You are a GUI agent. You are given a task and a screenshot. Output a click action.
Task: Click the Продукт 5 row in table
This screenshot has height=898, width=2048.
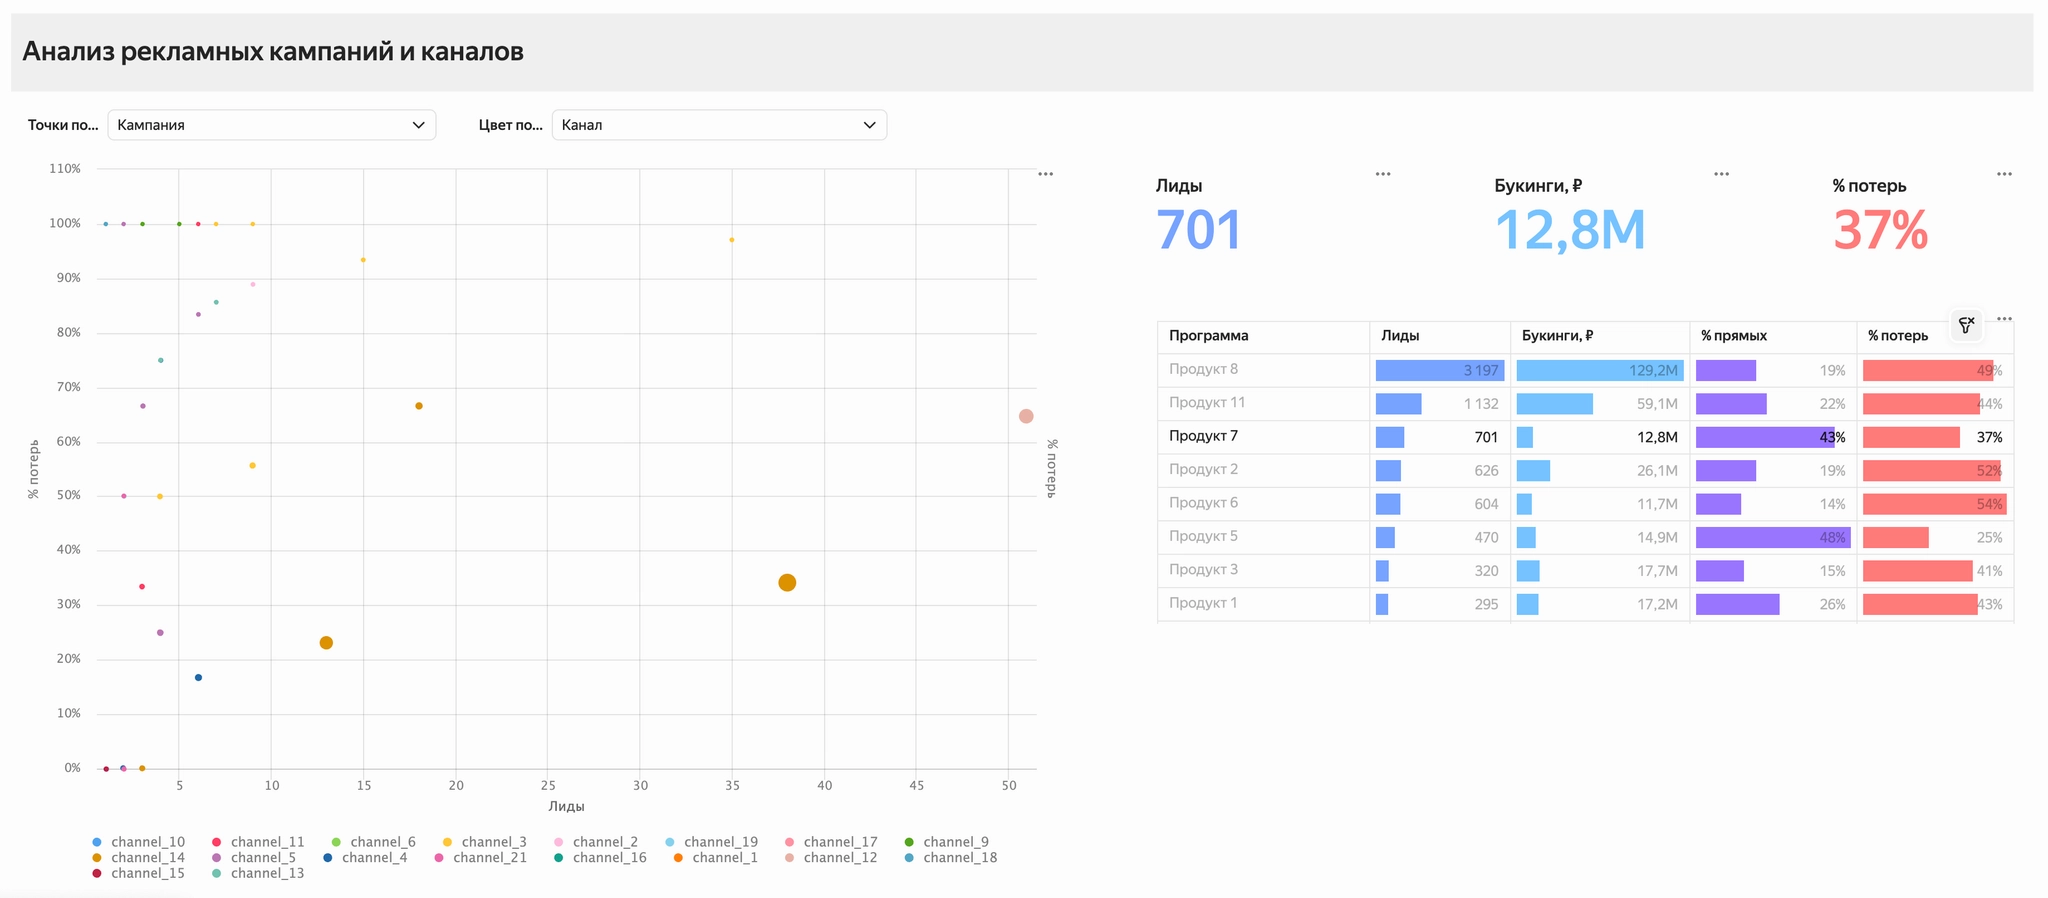point(1203,536)
